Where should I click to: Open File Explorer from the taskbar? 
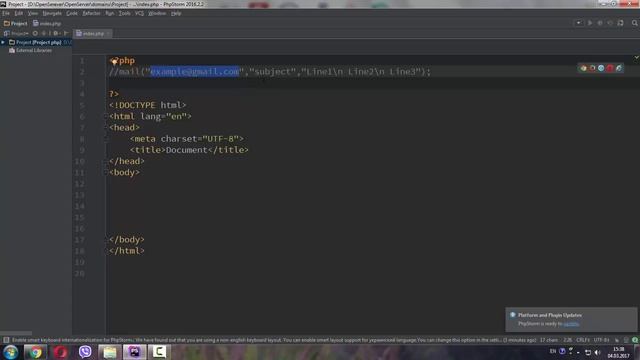point(109,352)
